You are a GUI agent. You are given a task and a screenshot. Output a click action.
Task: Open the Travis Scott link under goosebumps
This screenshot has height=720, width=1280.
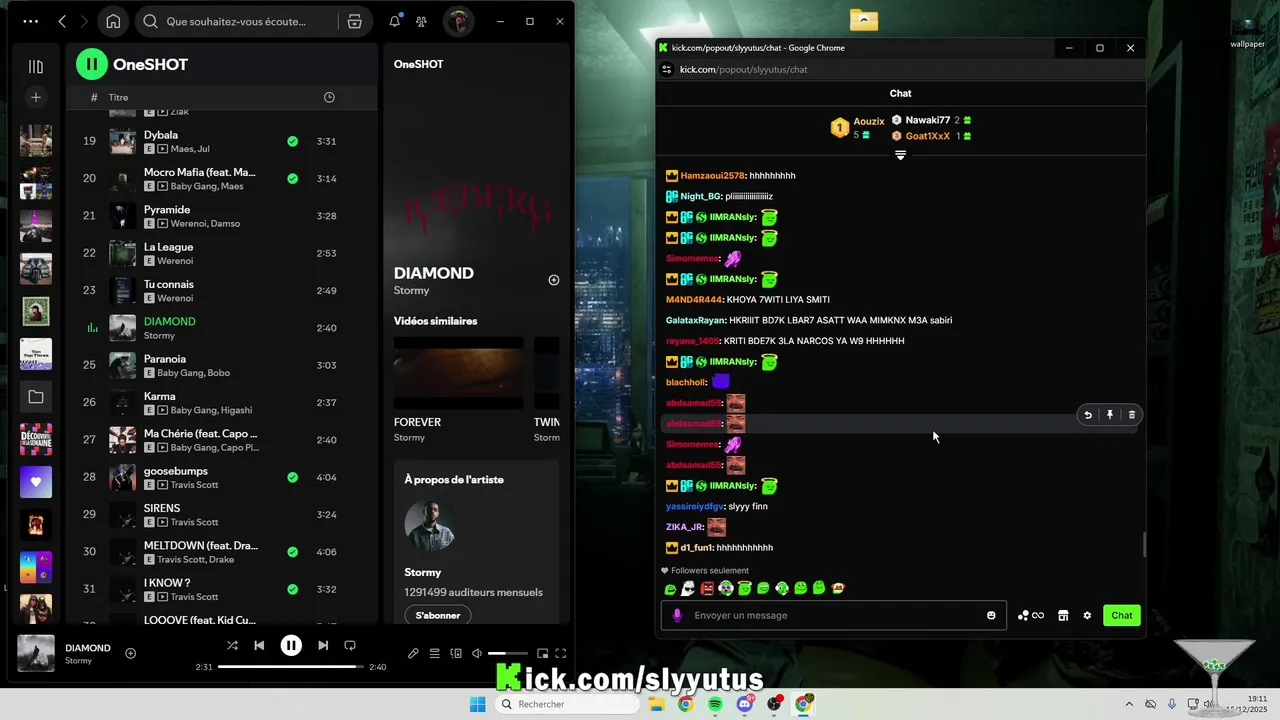pos(194,485)
